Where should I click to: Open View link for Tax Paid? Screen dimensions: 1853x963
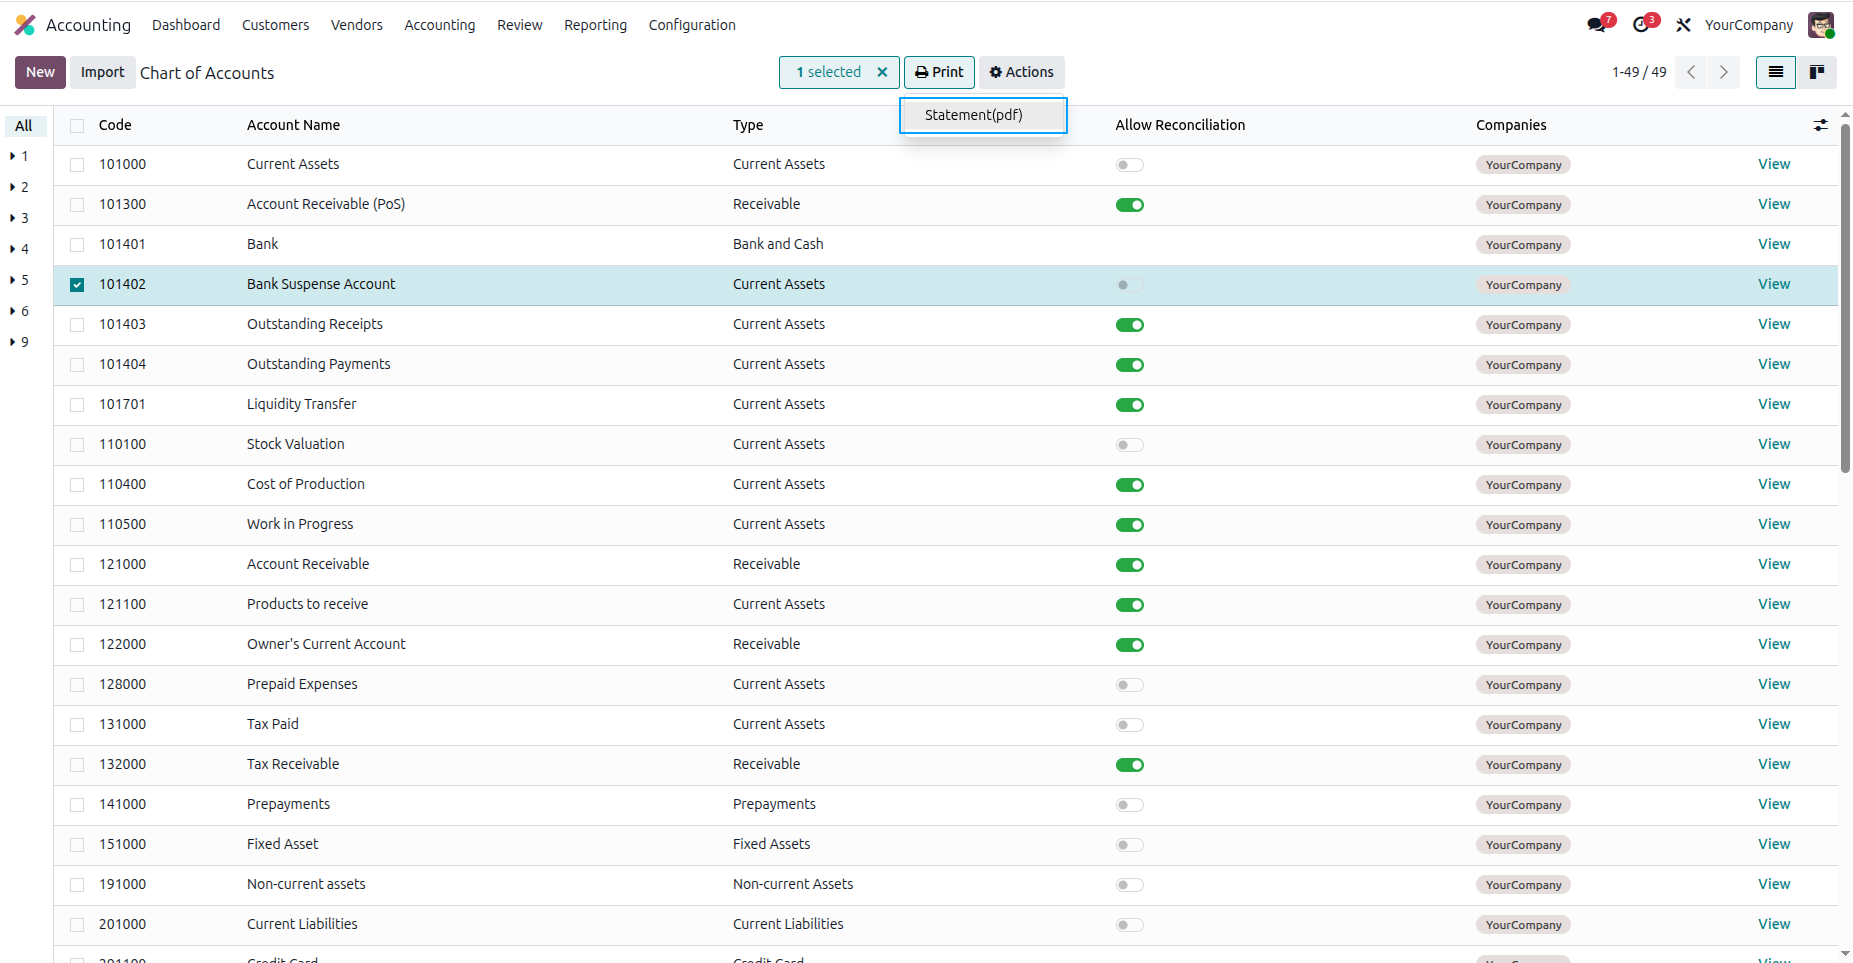[1774, 724]
